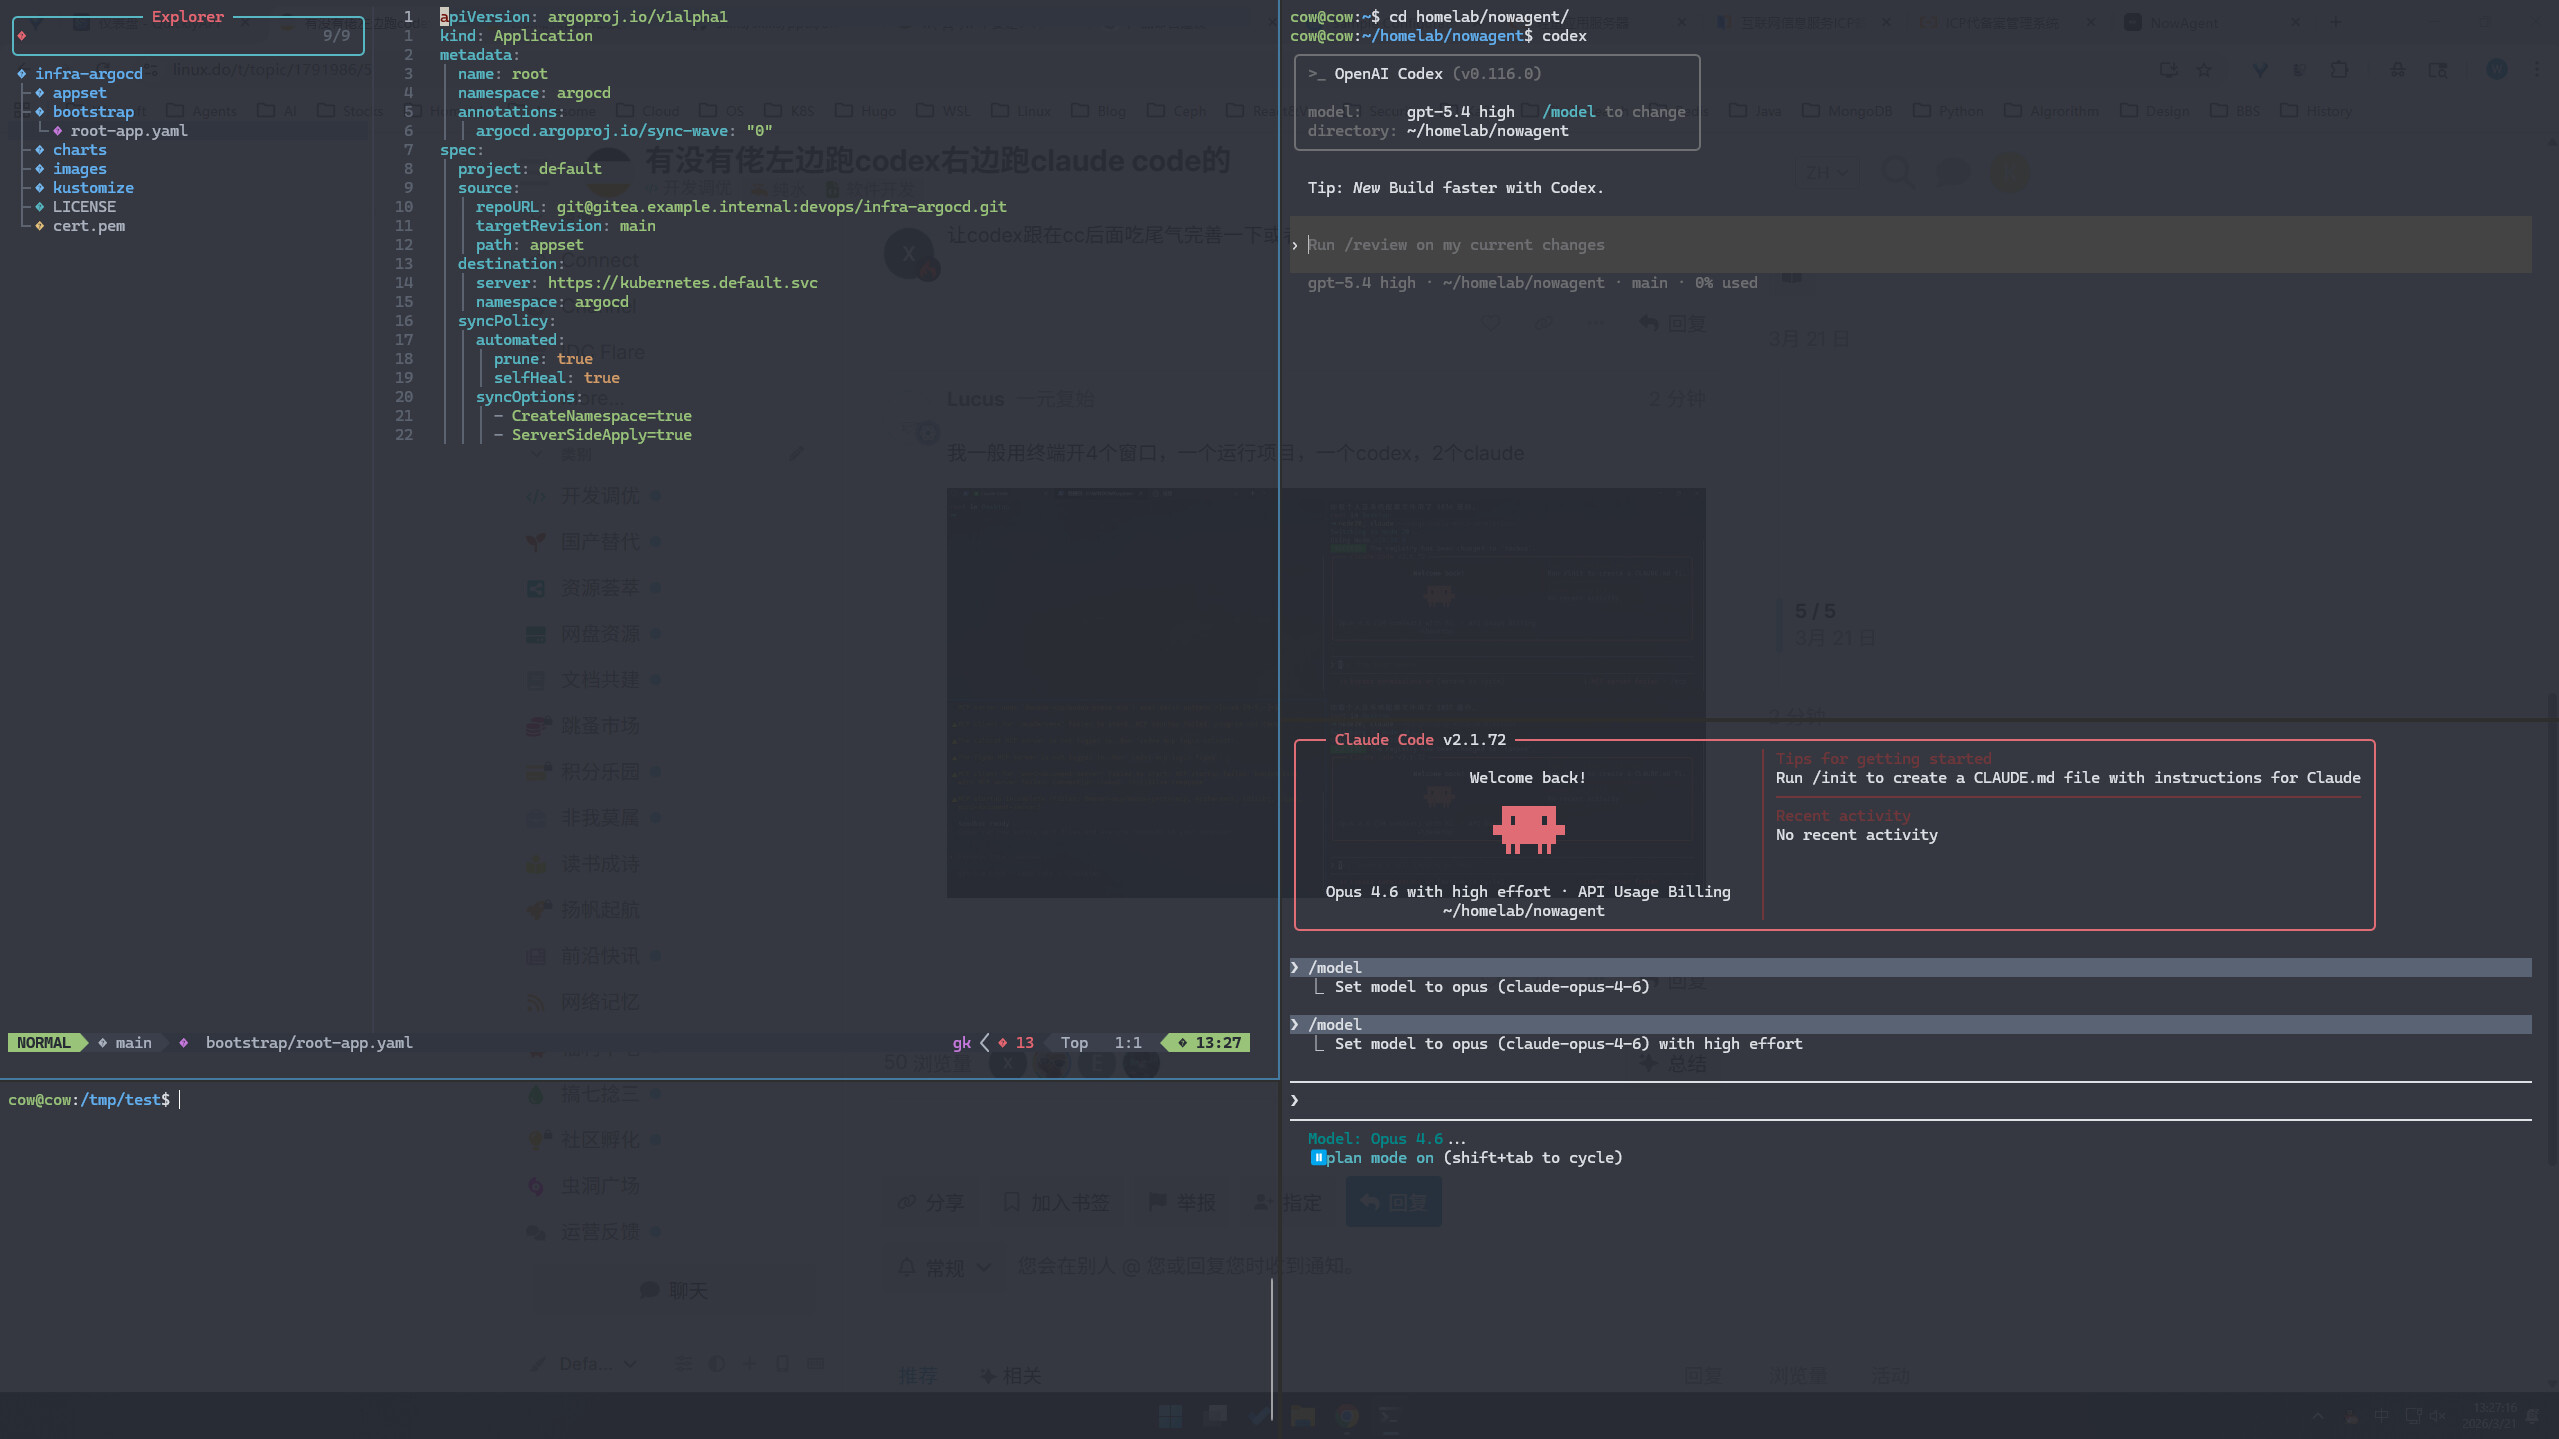2559x1439 pixels.
Task: Click the cert.pem file icon
Action: [x=40, y=226]
